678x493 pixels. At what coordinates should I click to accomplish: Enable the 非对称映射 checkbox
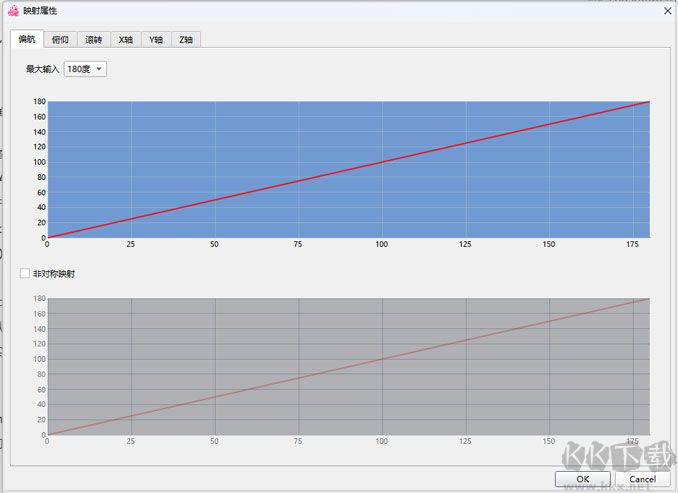click(25, 273)
